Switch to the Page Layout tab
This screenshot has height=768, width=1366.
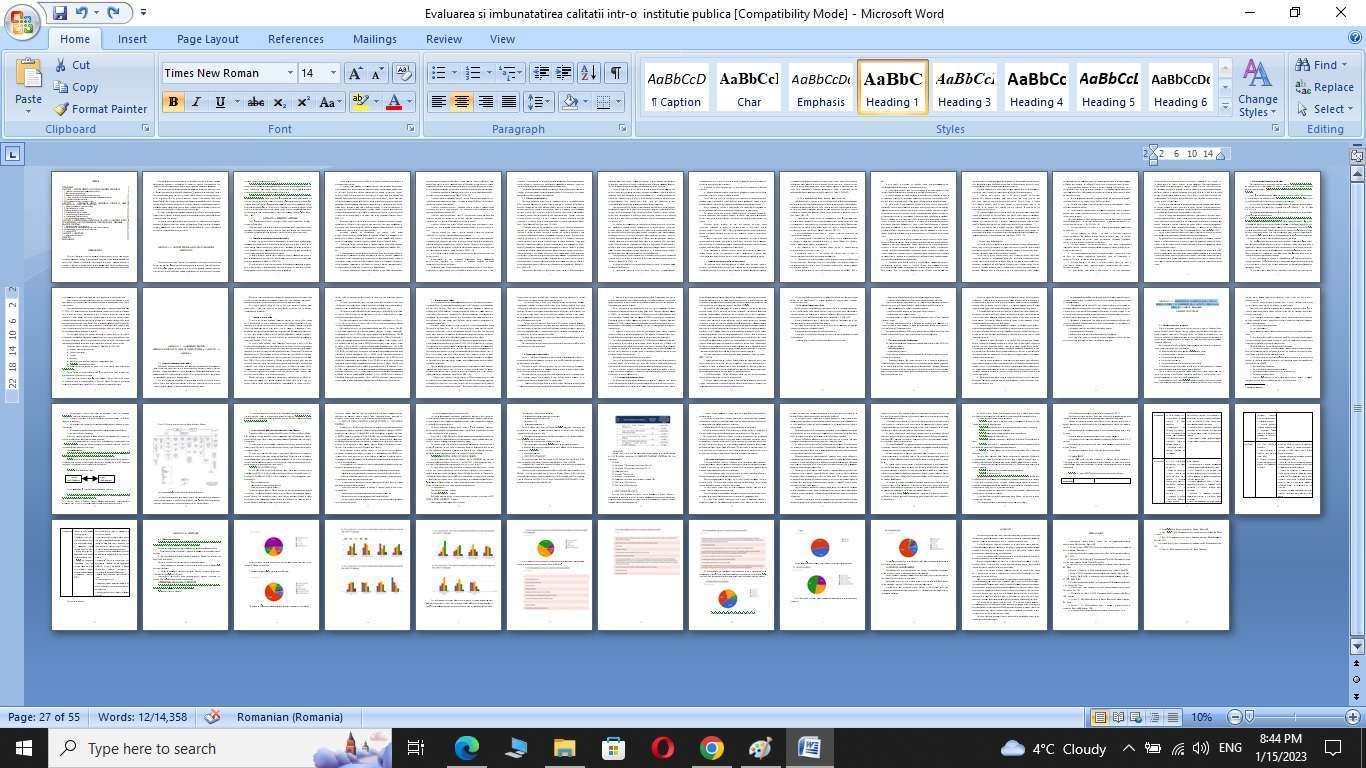pyautogui.click(x=208, y=39)
